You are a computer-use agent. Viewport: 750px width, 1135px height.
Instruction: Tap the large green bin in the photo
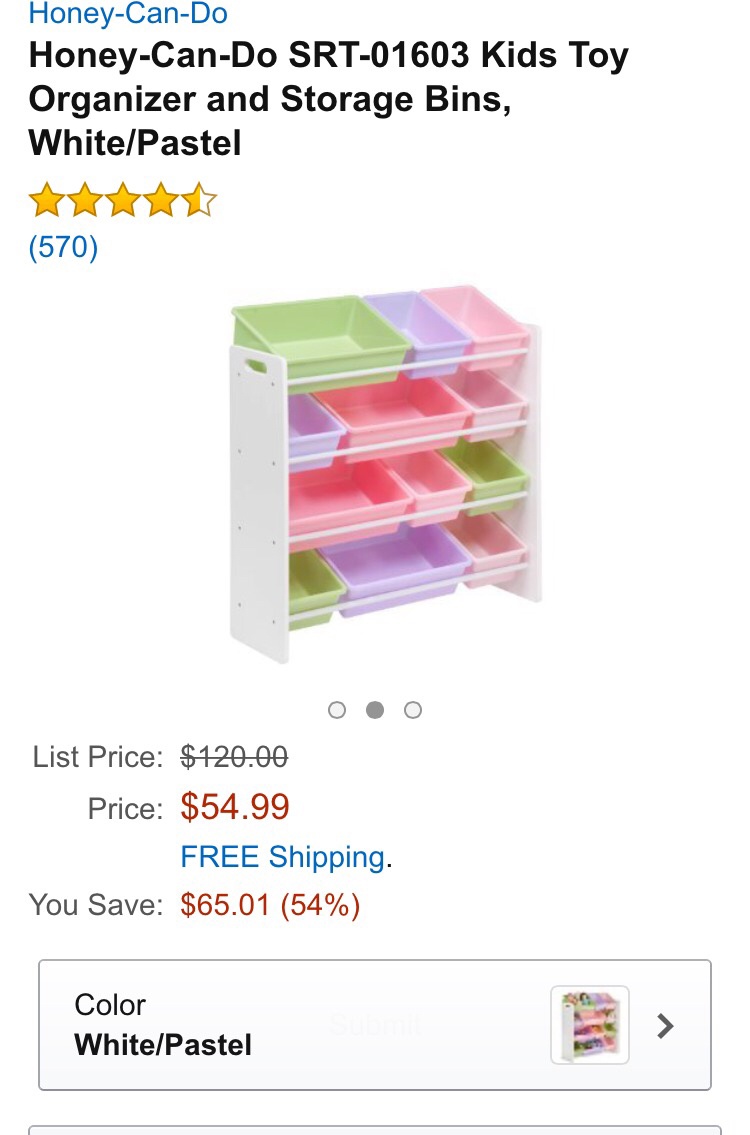320,332
